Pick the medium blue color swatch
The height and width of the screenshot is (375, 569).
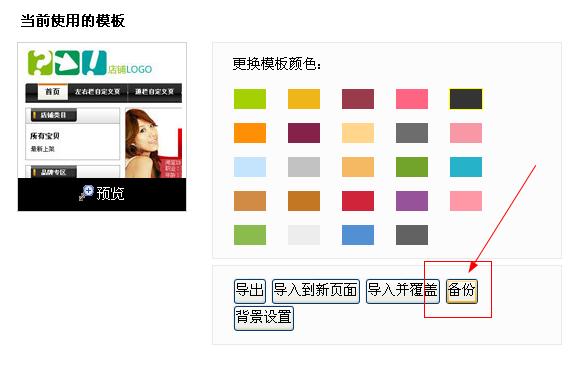(358, 235)
